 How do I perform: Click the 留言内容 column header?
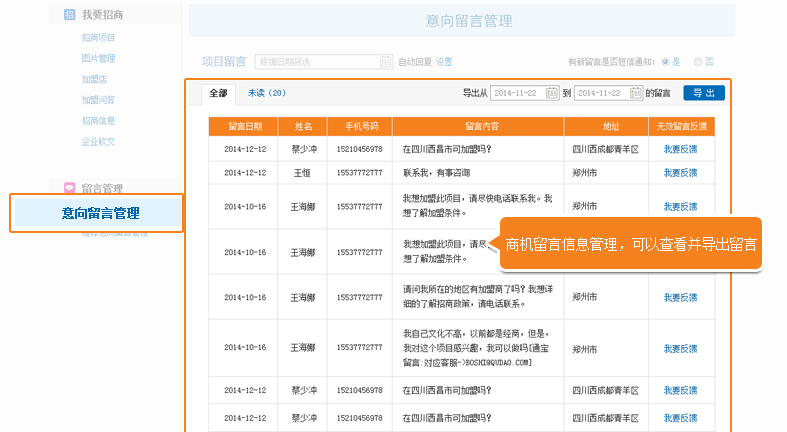pos(478,126)
